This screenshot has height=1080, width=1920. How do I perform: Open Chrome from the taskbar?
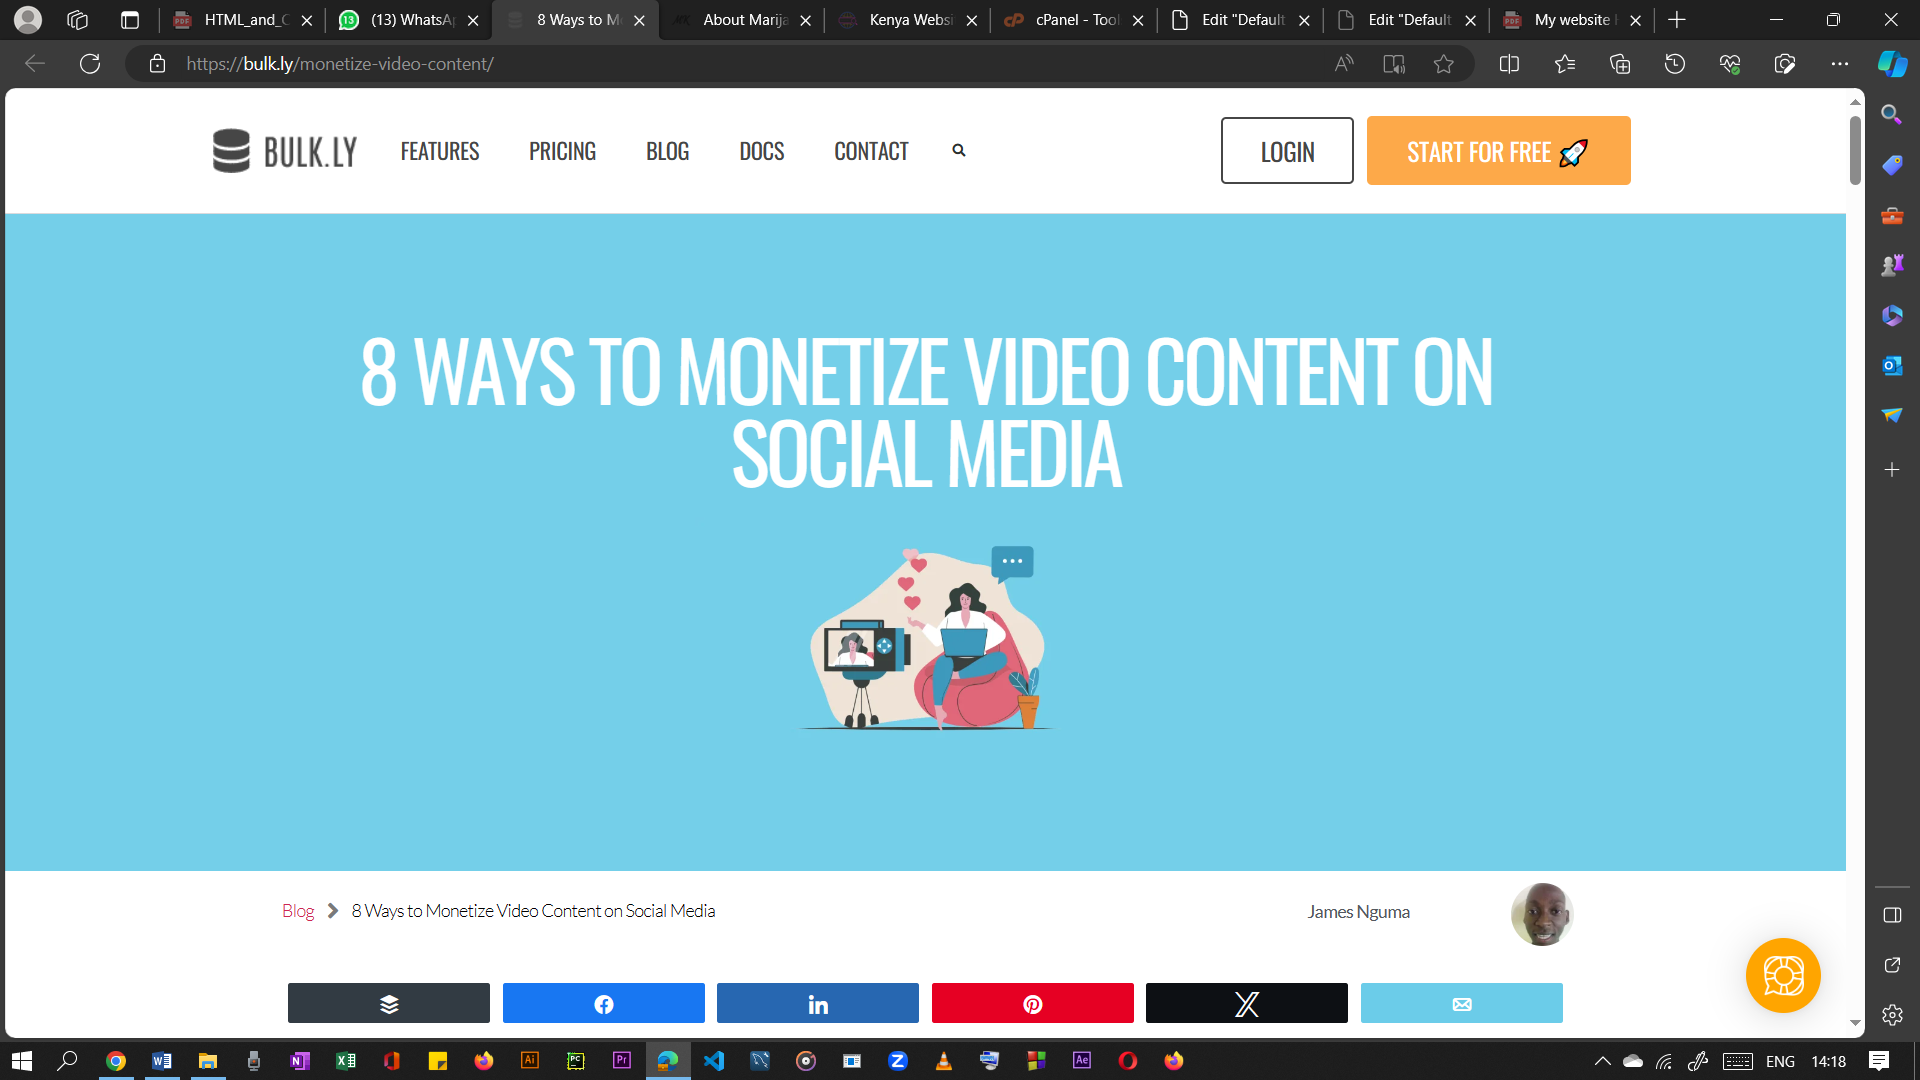pyautogui.click(x=116, y=1061)
